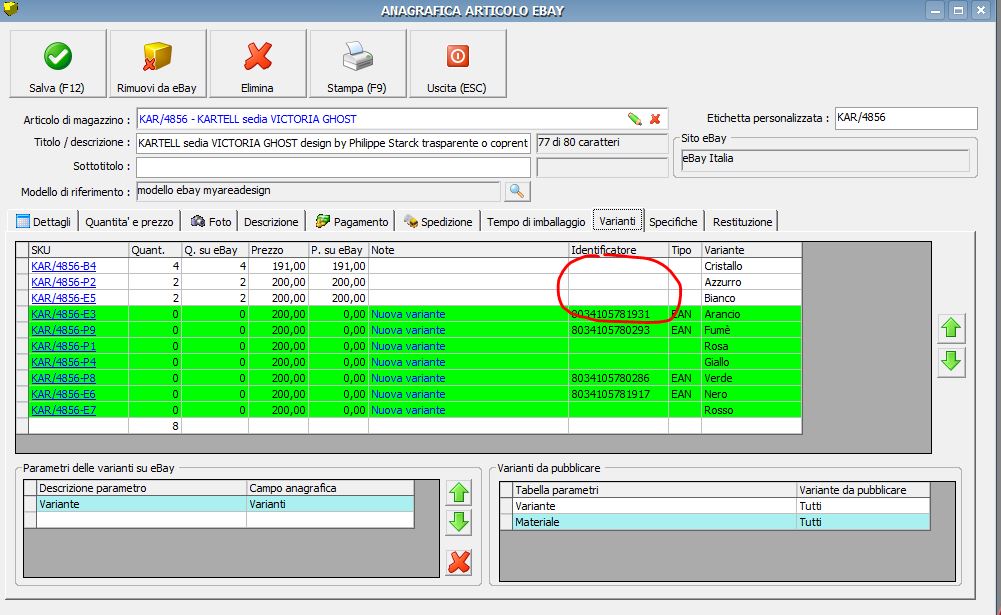The image size is (1001, 615).
Task: Click the Uscita (ESC) exit button
Action: (457, 64)
